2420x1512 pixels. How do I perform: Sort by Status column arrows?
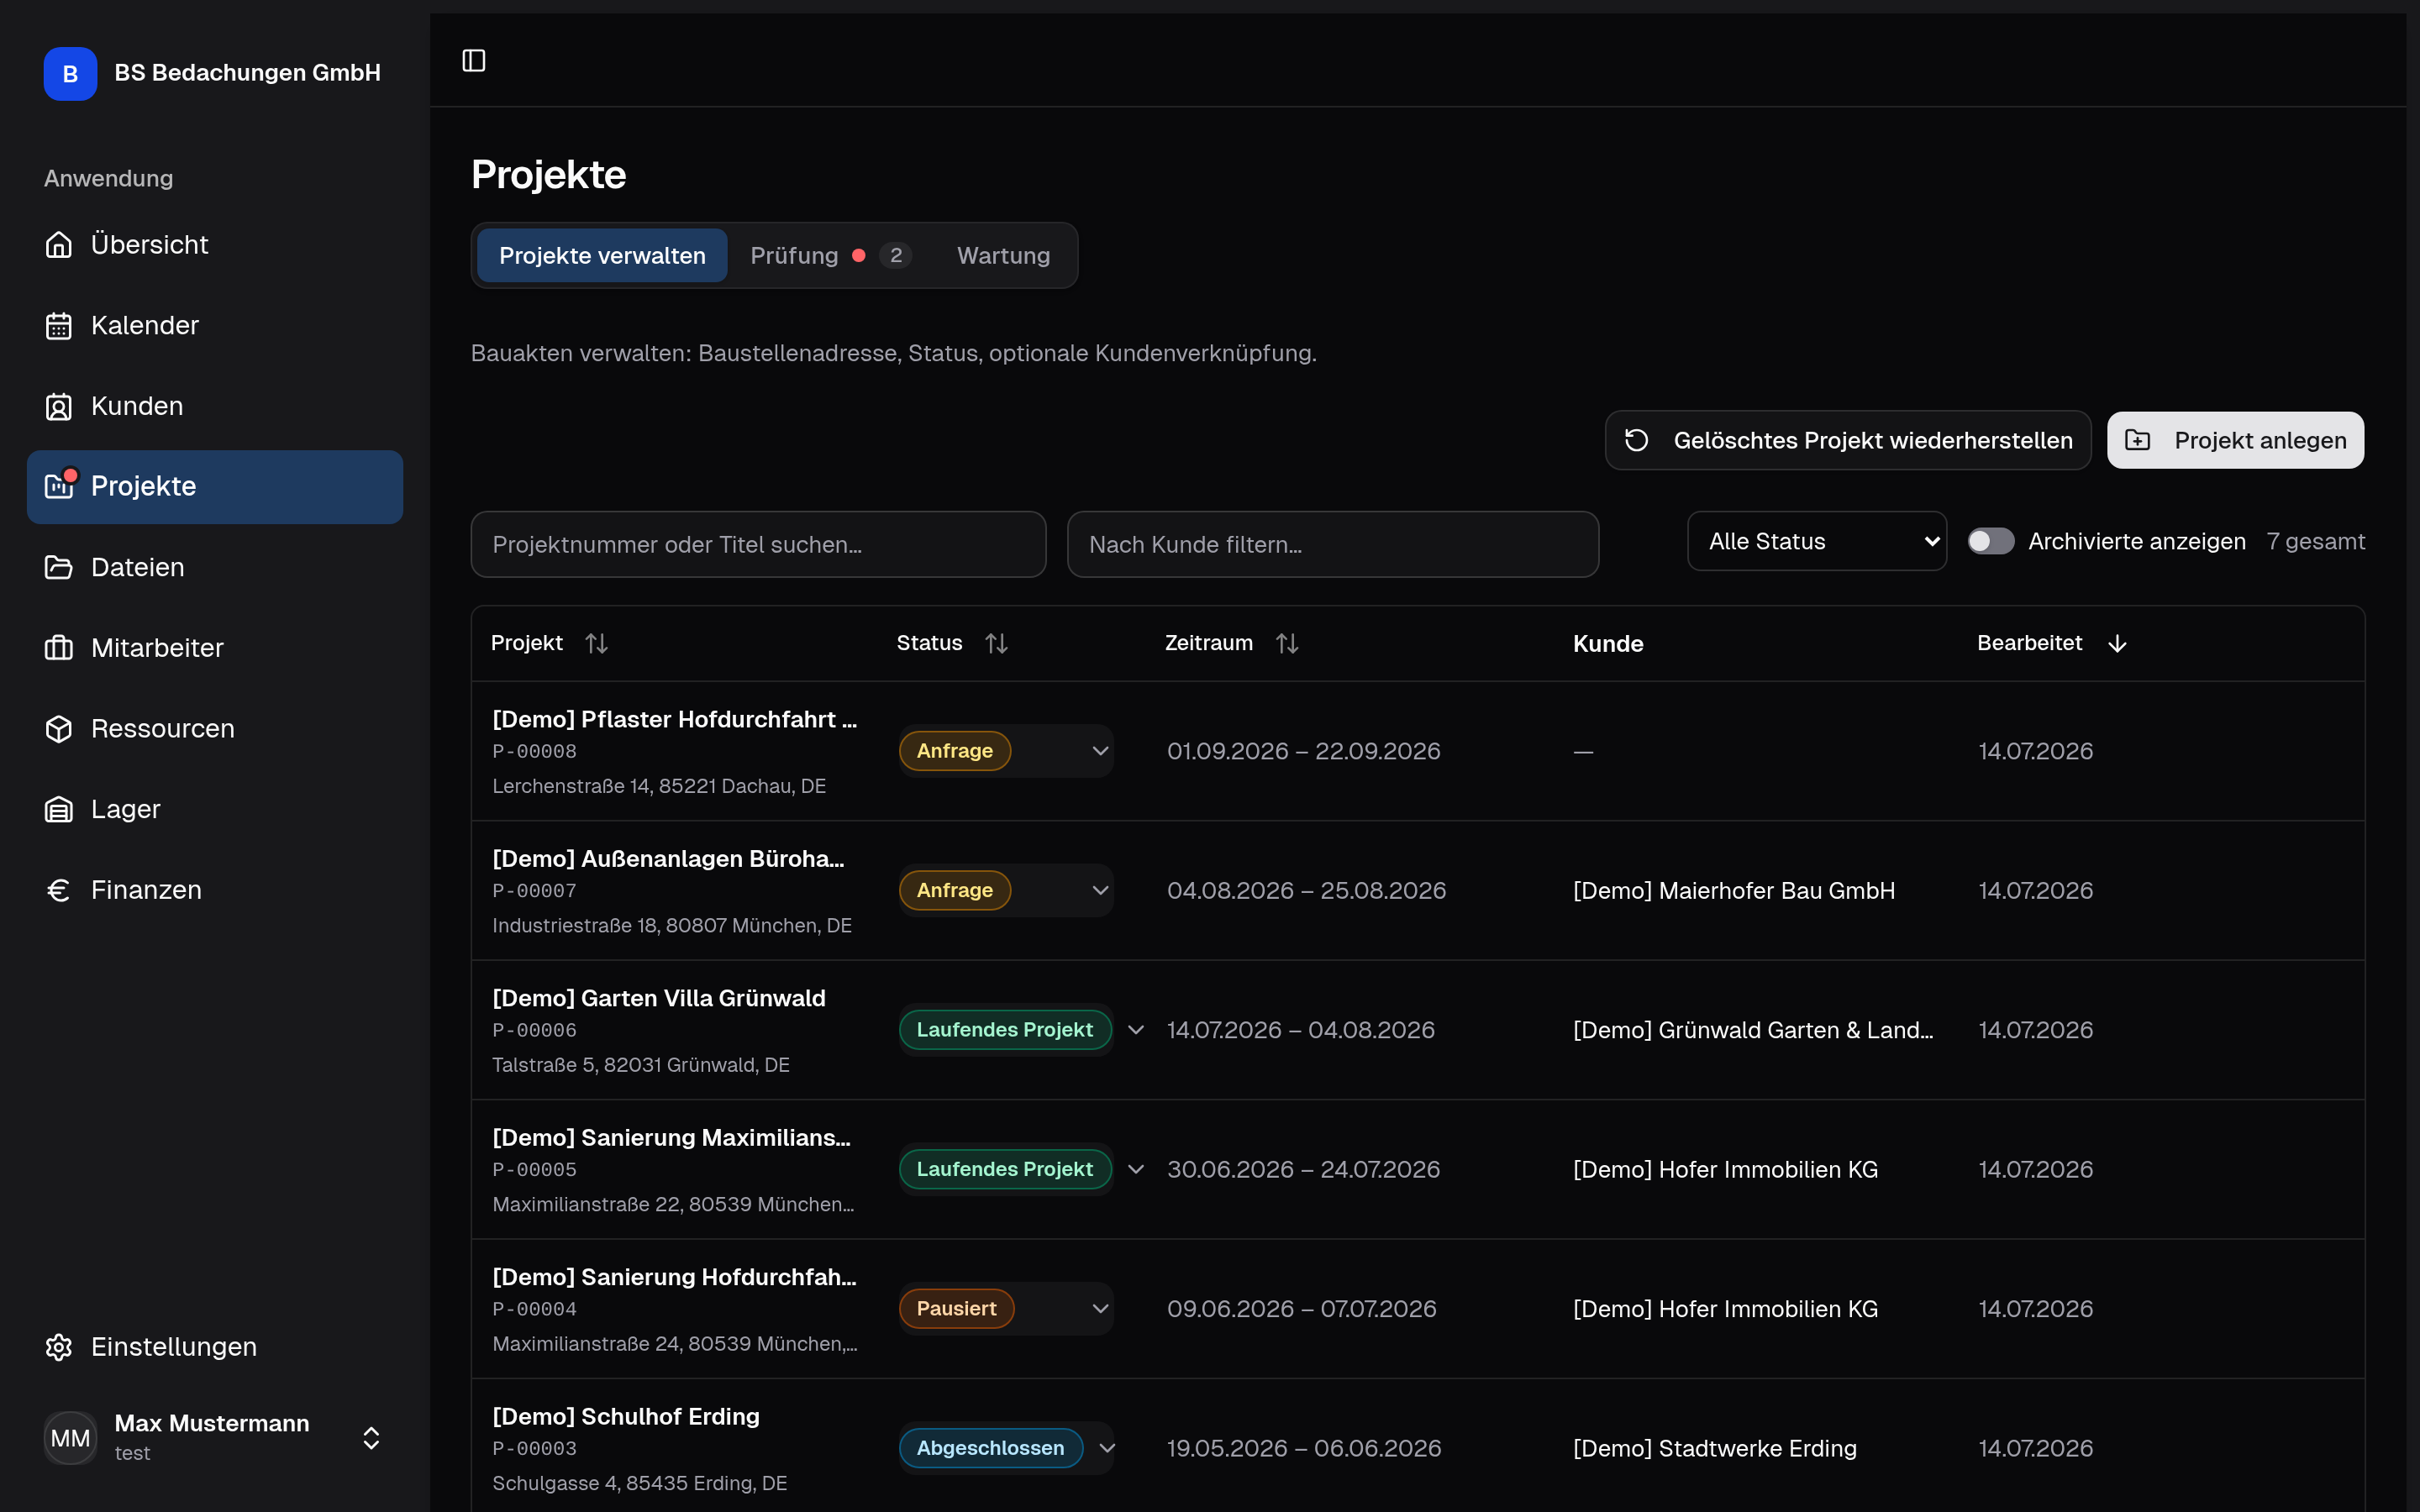pos(996,643)
